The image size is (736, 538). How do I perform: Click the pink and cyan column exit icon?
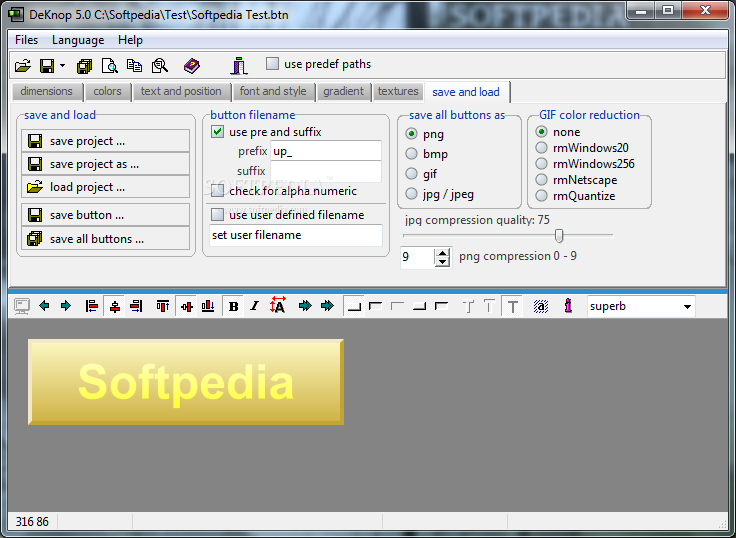click(238, 66)
